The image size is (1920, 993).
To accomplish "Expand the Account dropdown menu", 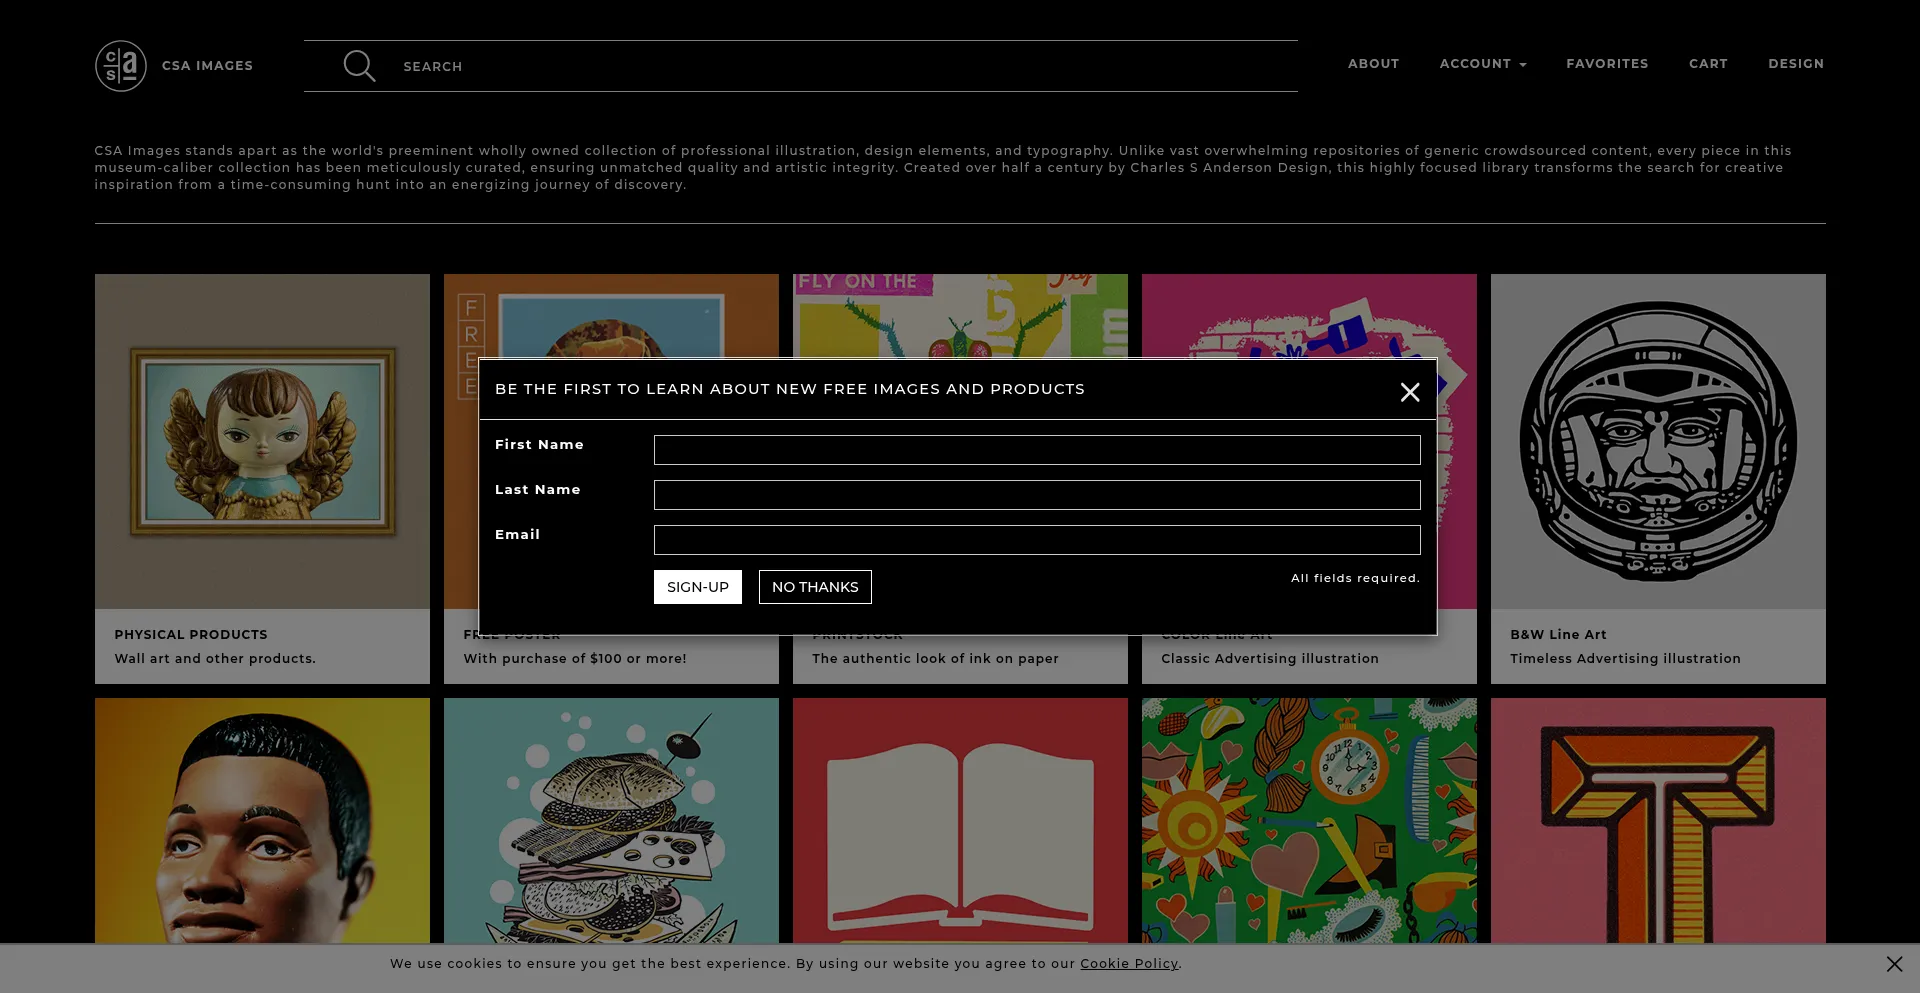I will [x=1482, y=64].
